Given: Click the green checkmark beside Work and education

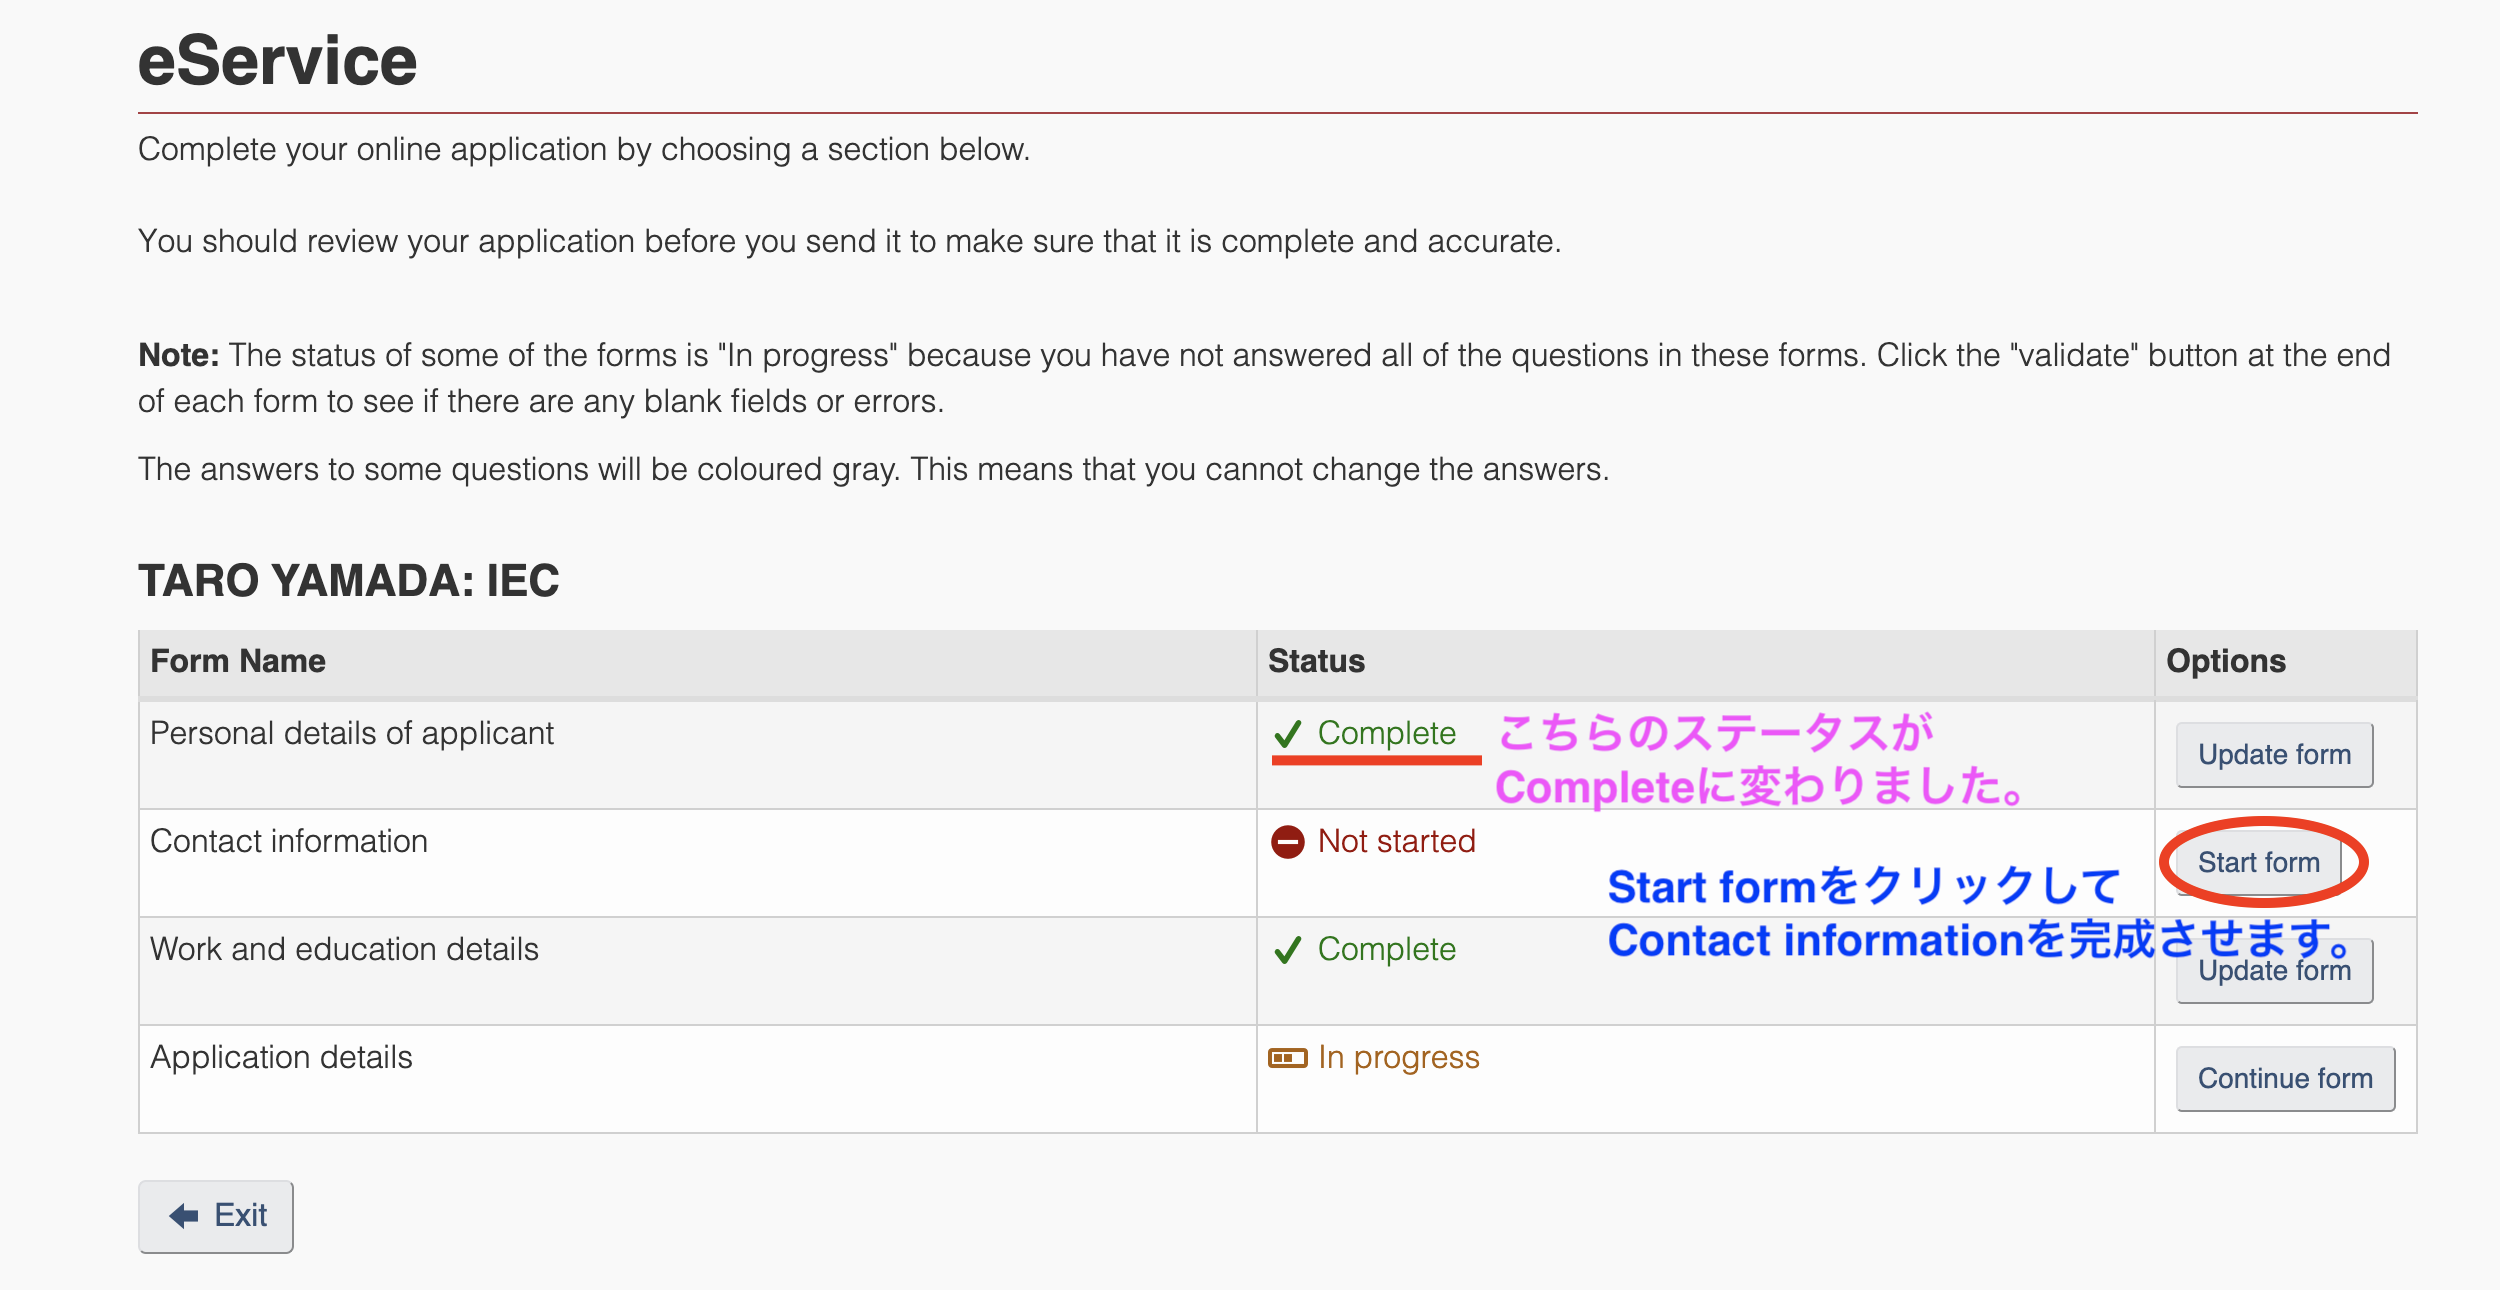Looking at the screenshot, I should [x=1287, y=950].
